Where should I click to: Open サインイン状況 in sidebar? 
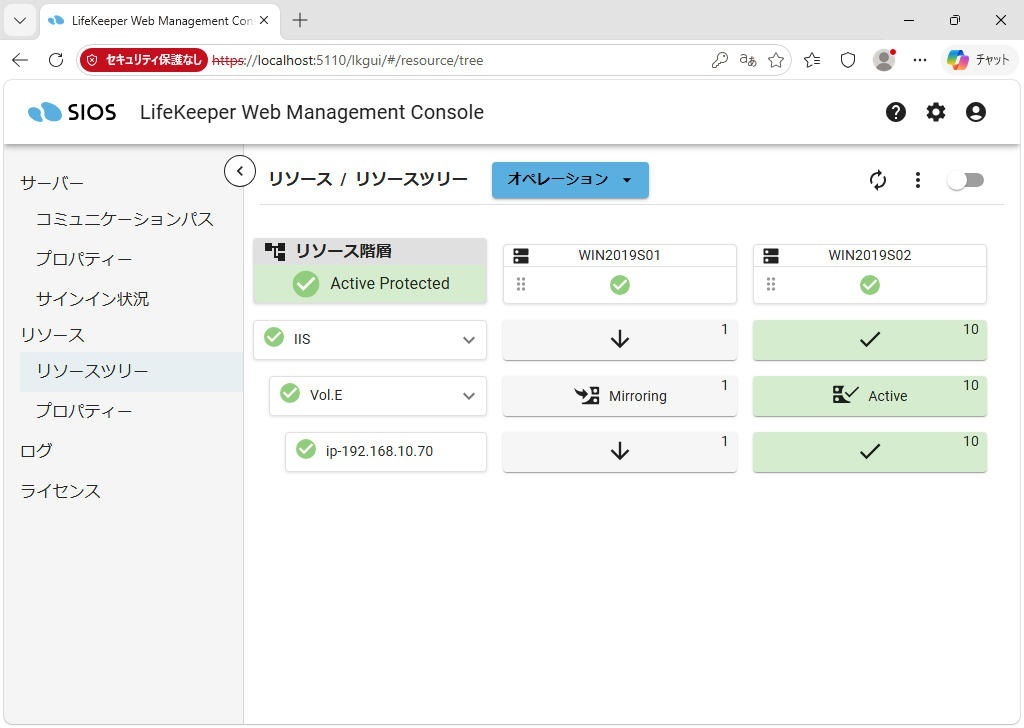pyautogui.click(x=93, y=299)
